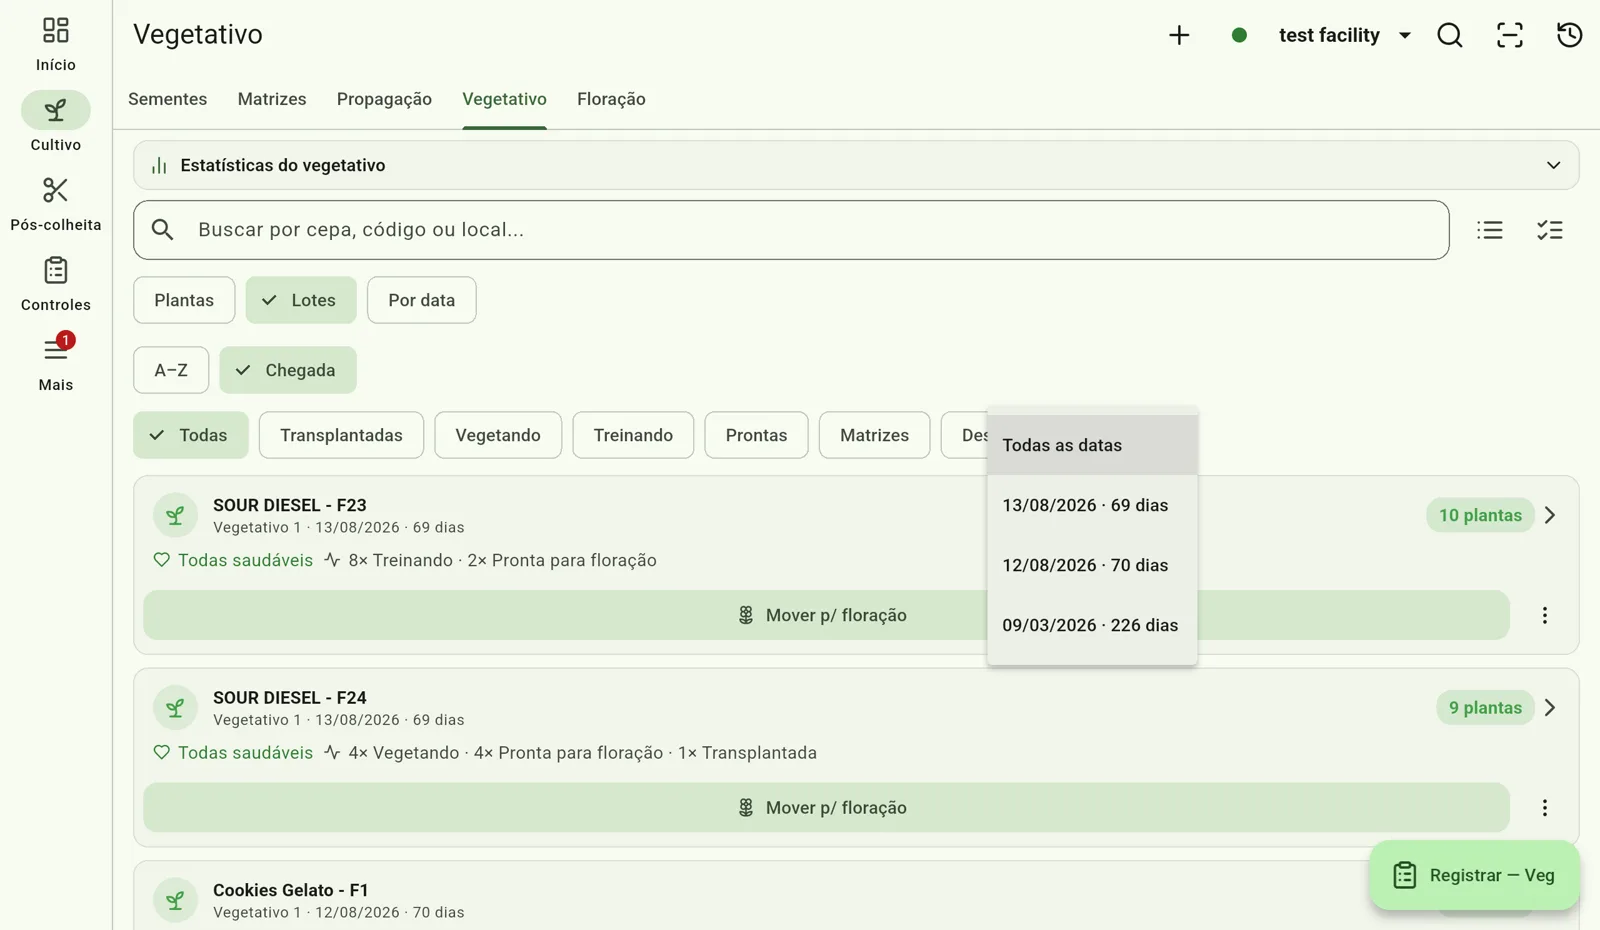Switch to Matrizes tab
The height and width of the screenshot is (930, 1600).
click(272, 99)
